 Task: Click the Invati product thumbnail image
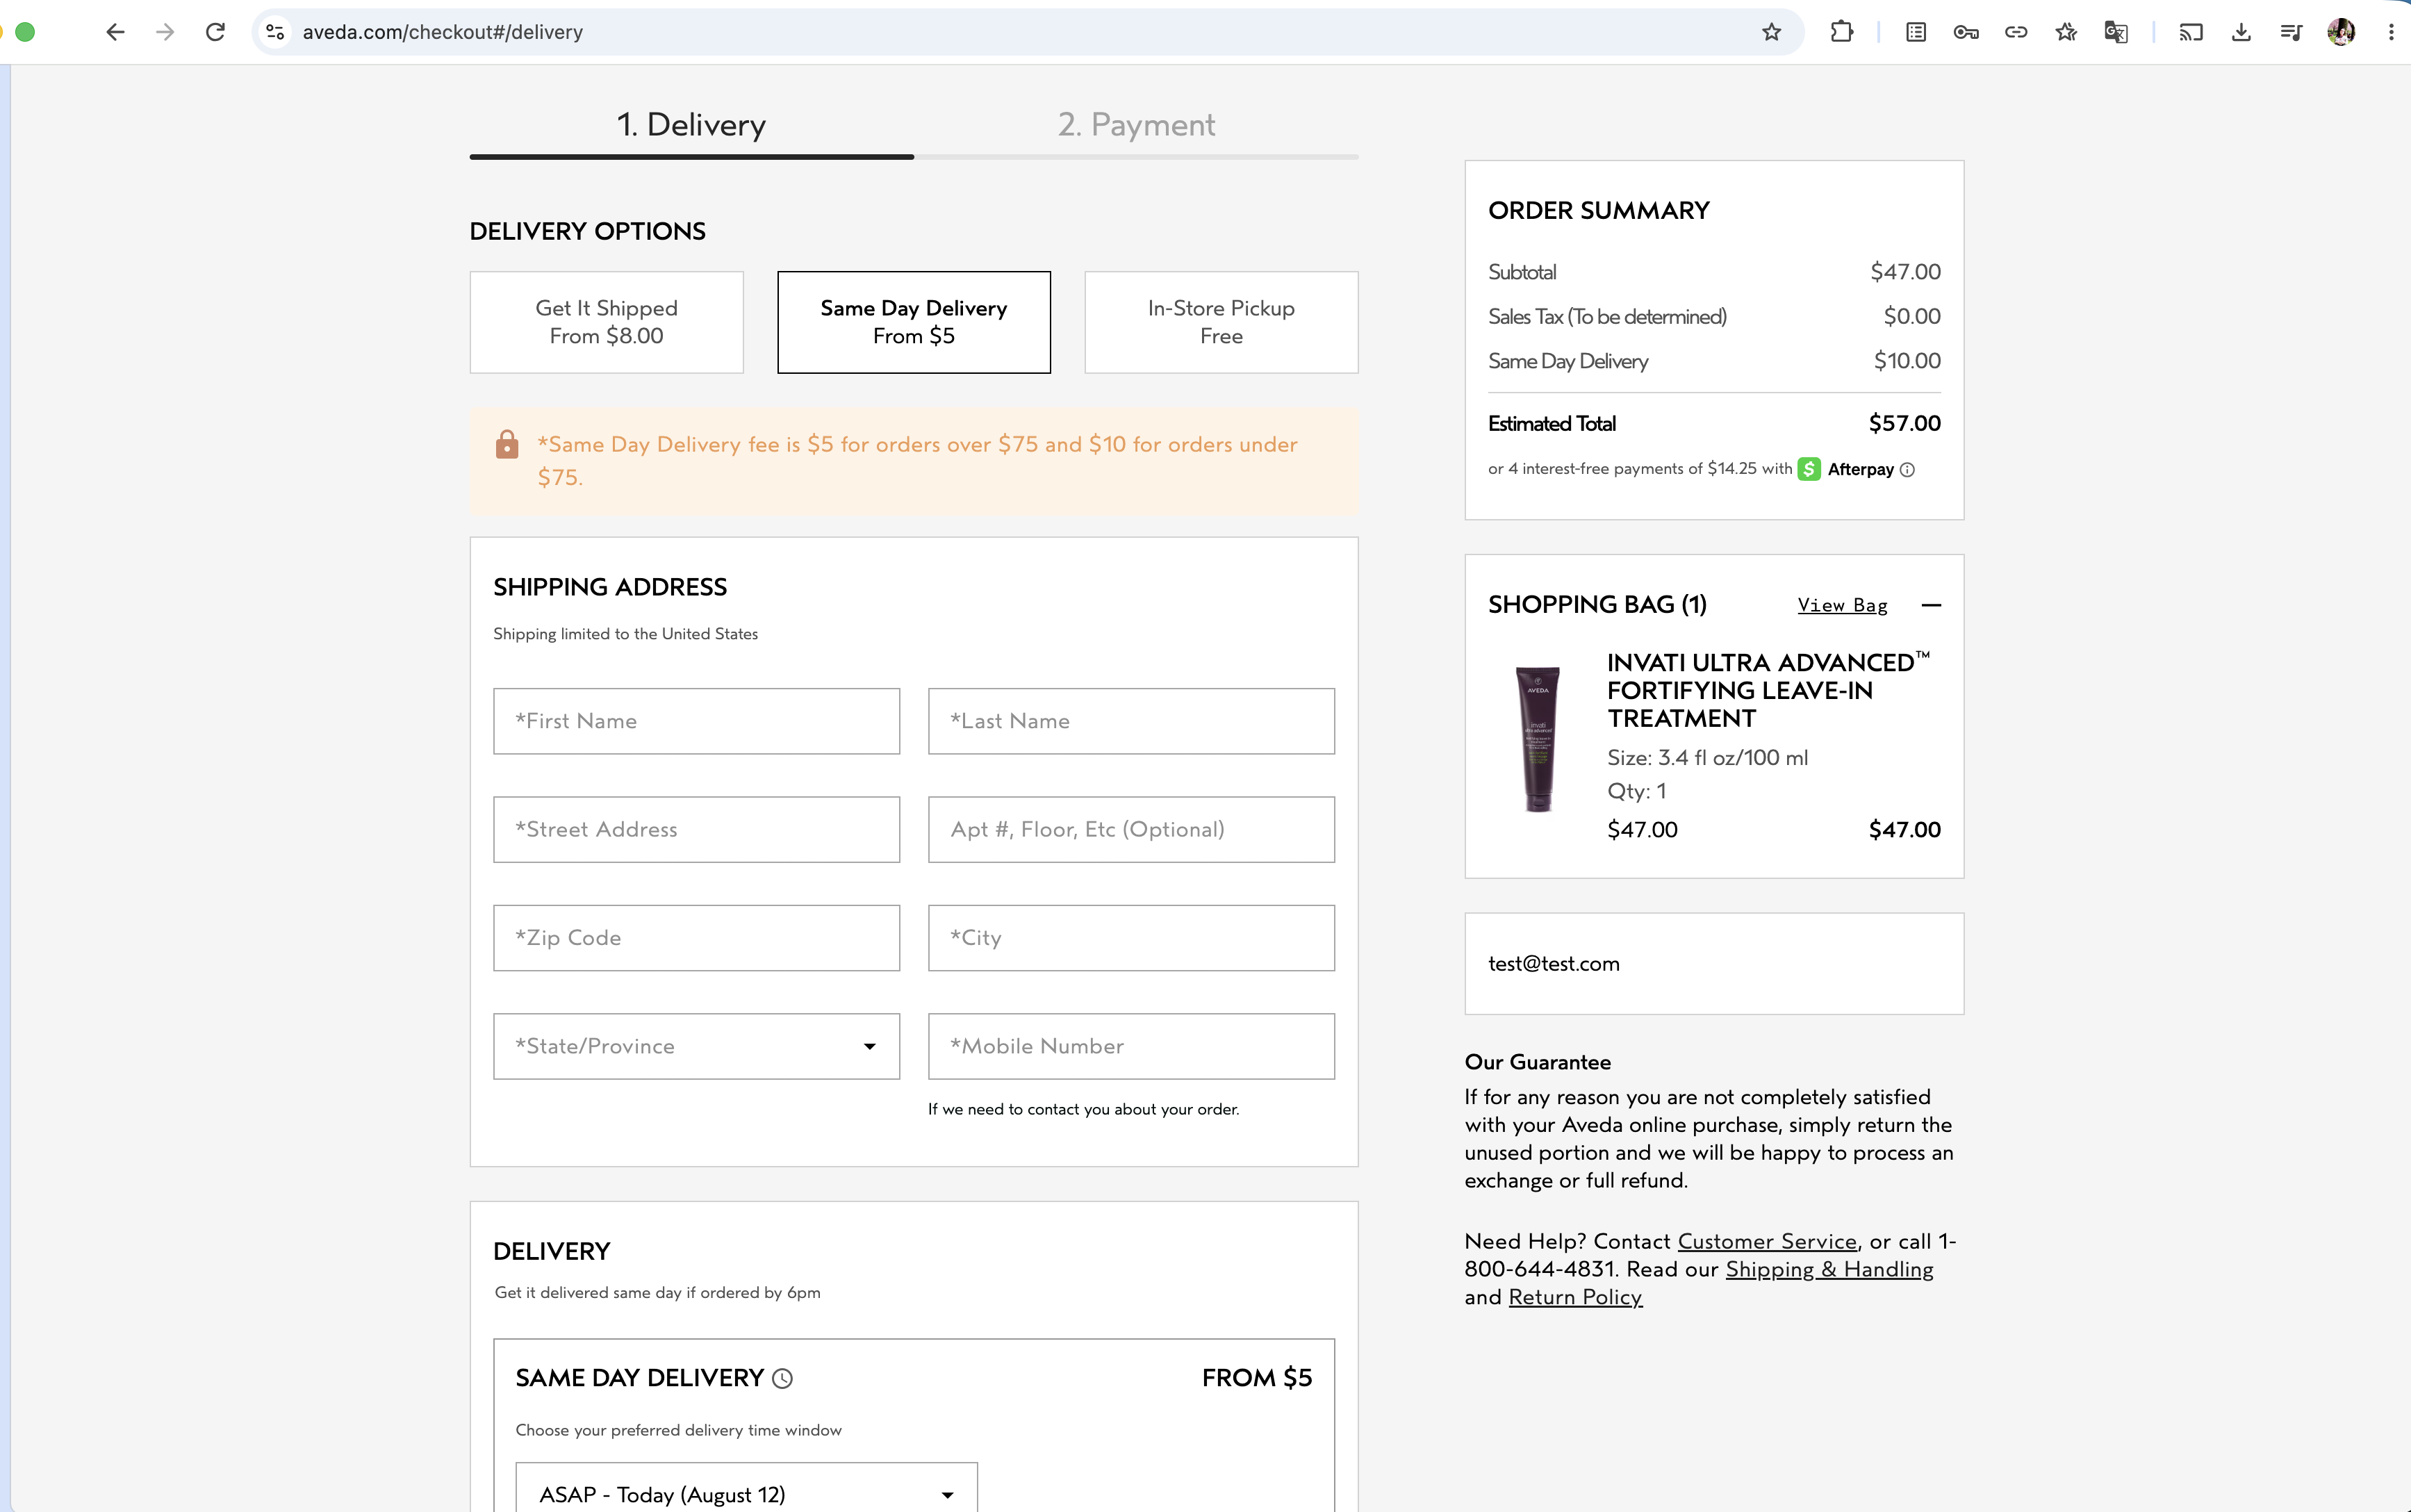[1537, 740]
